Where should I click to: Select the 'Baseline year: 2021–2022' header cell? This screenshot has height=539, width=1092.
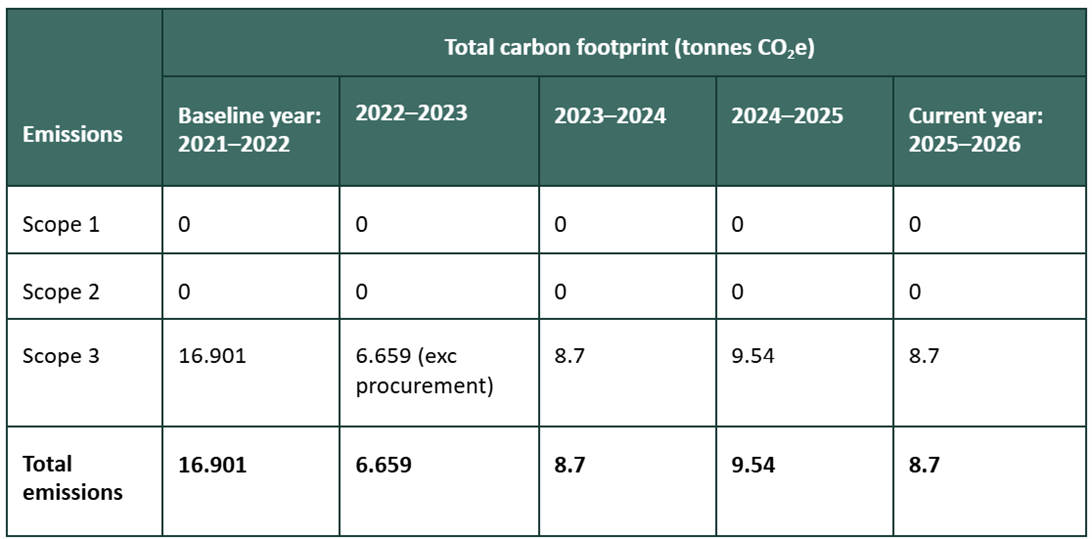249,130
